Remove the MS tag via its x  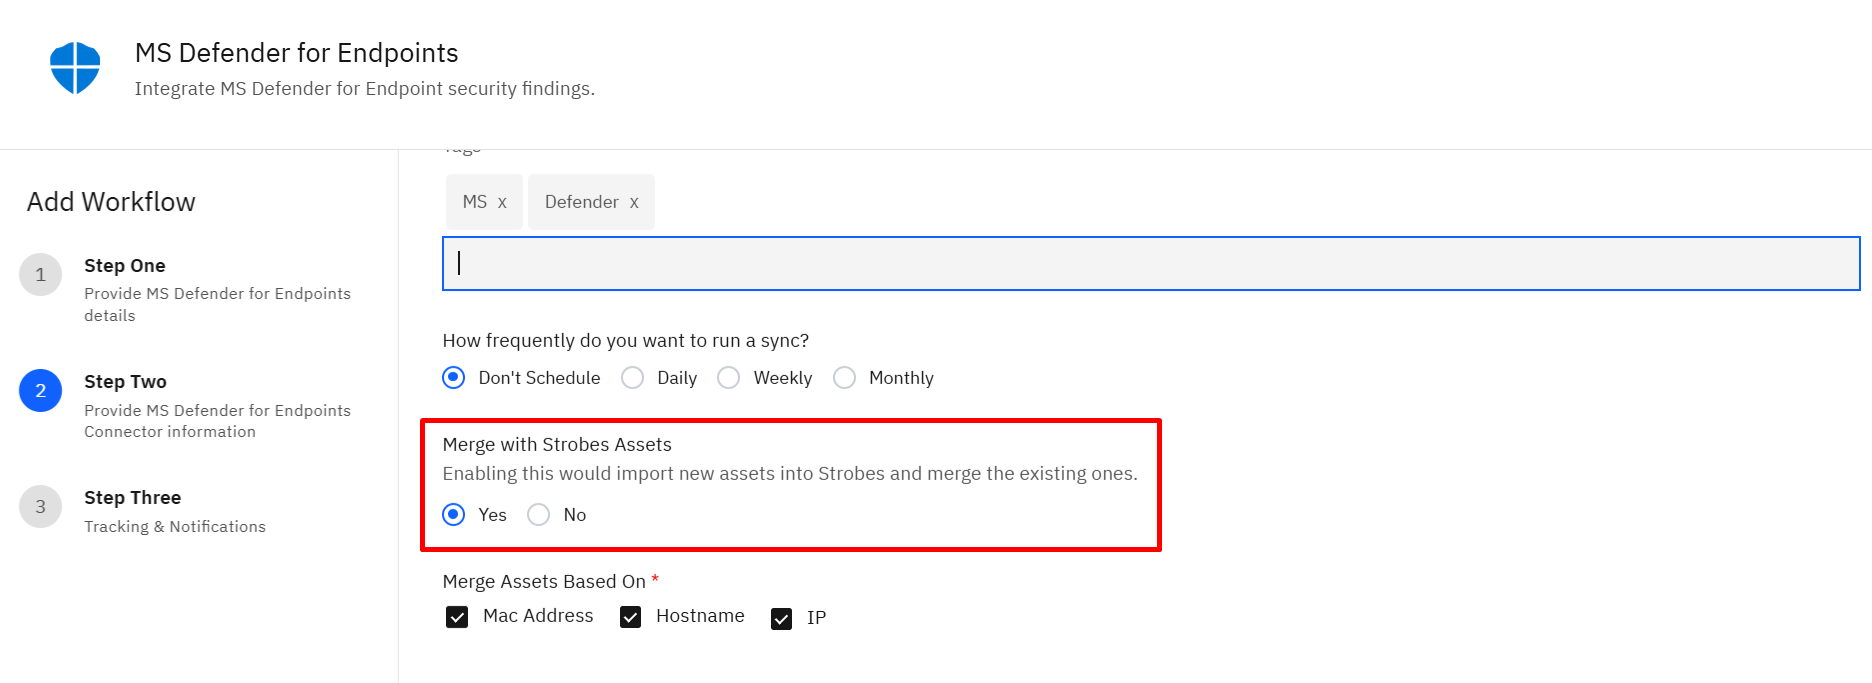[502, 203]
